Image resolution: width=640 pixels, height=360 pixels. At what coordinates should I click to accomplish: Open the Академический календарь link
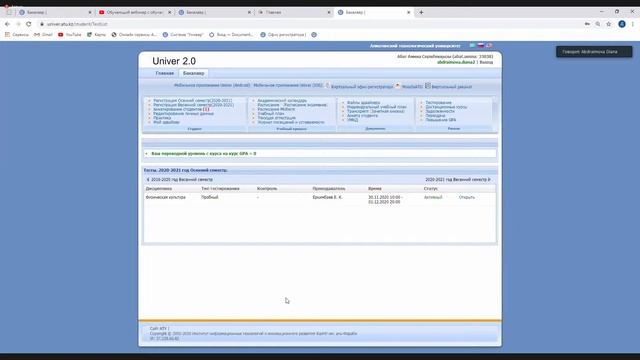point(282,100)
